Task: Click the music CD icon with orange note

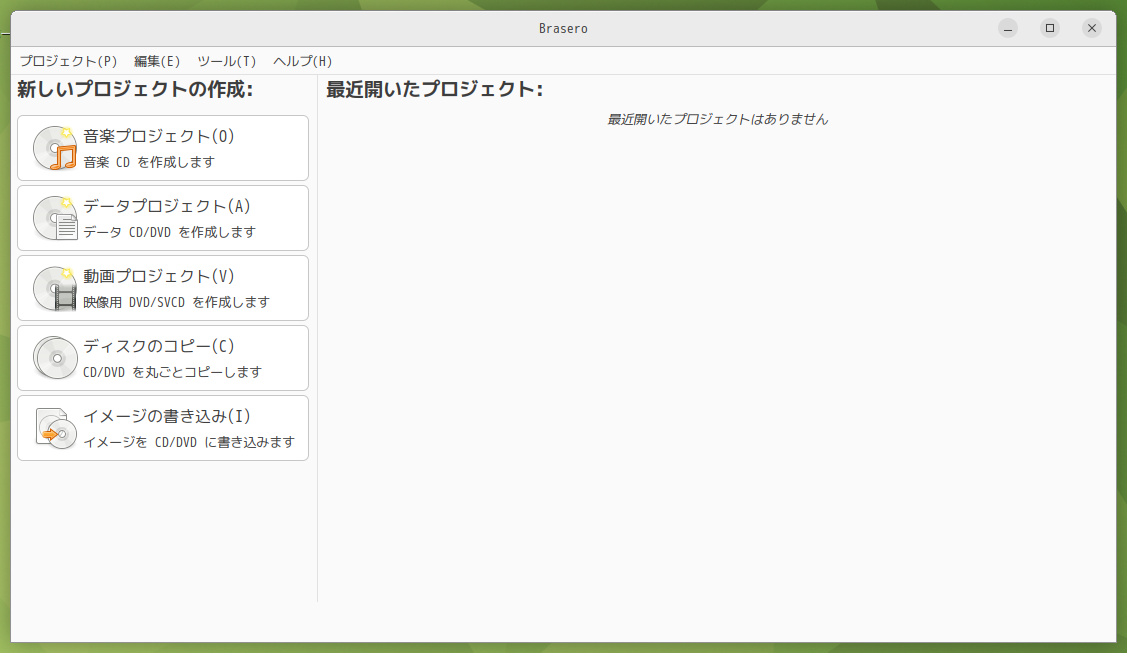Action: 55,148
